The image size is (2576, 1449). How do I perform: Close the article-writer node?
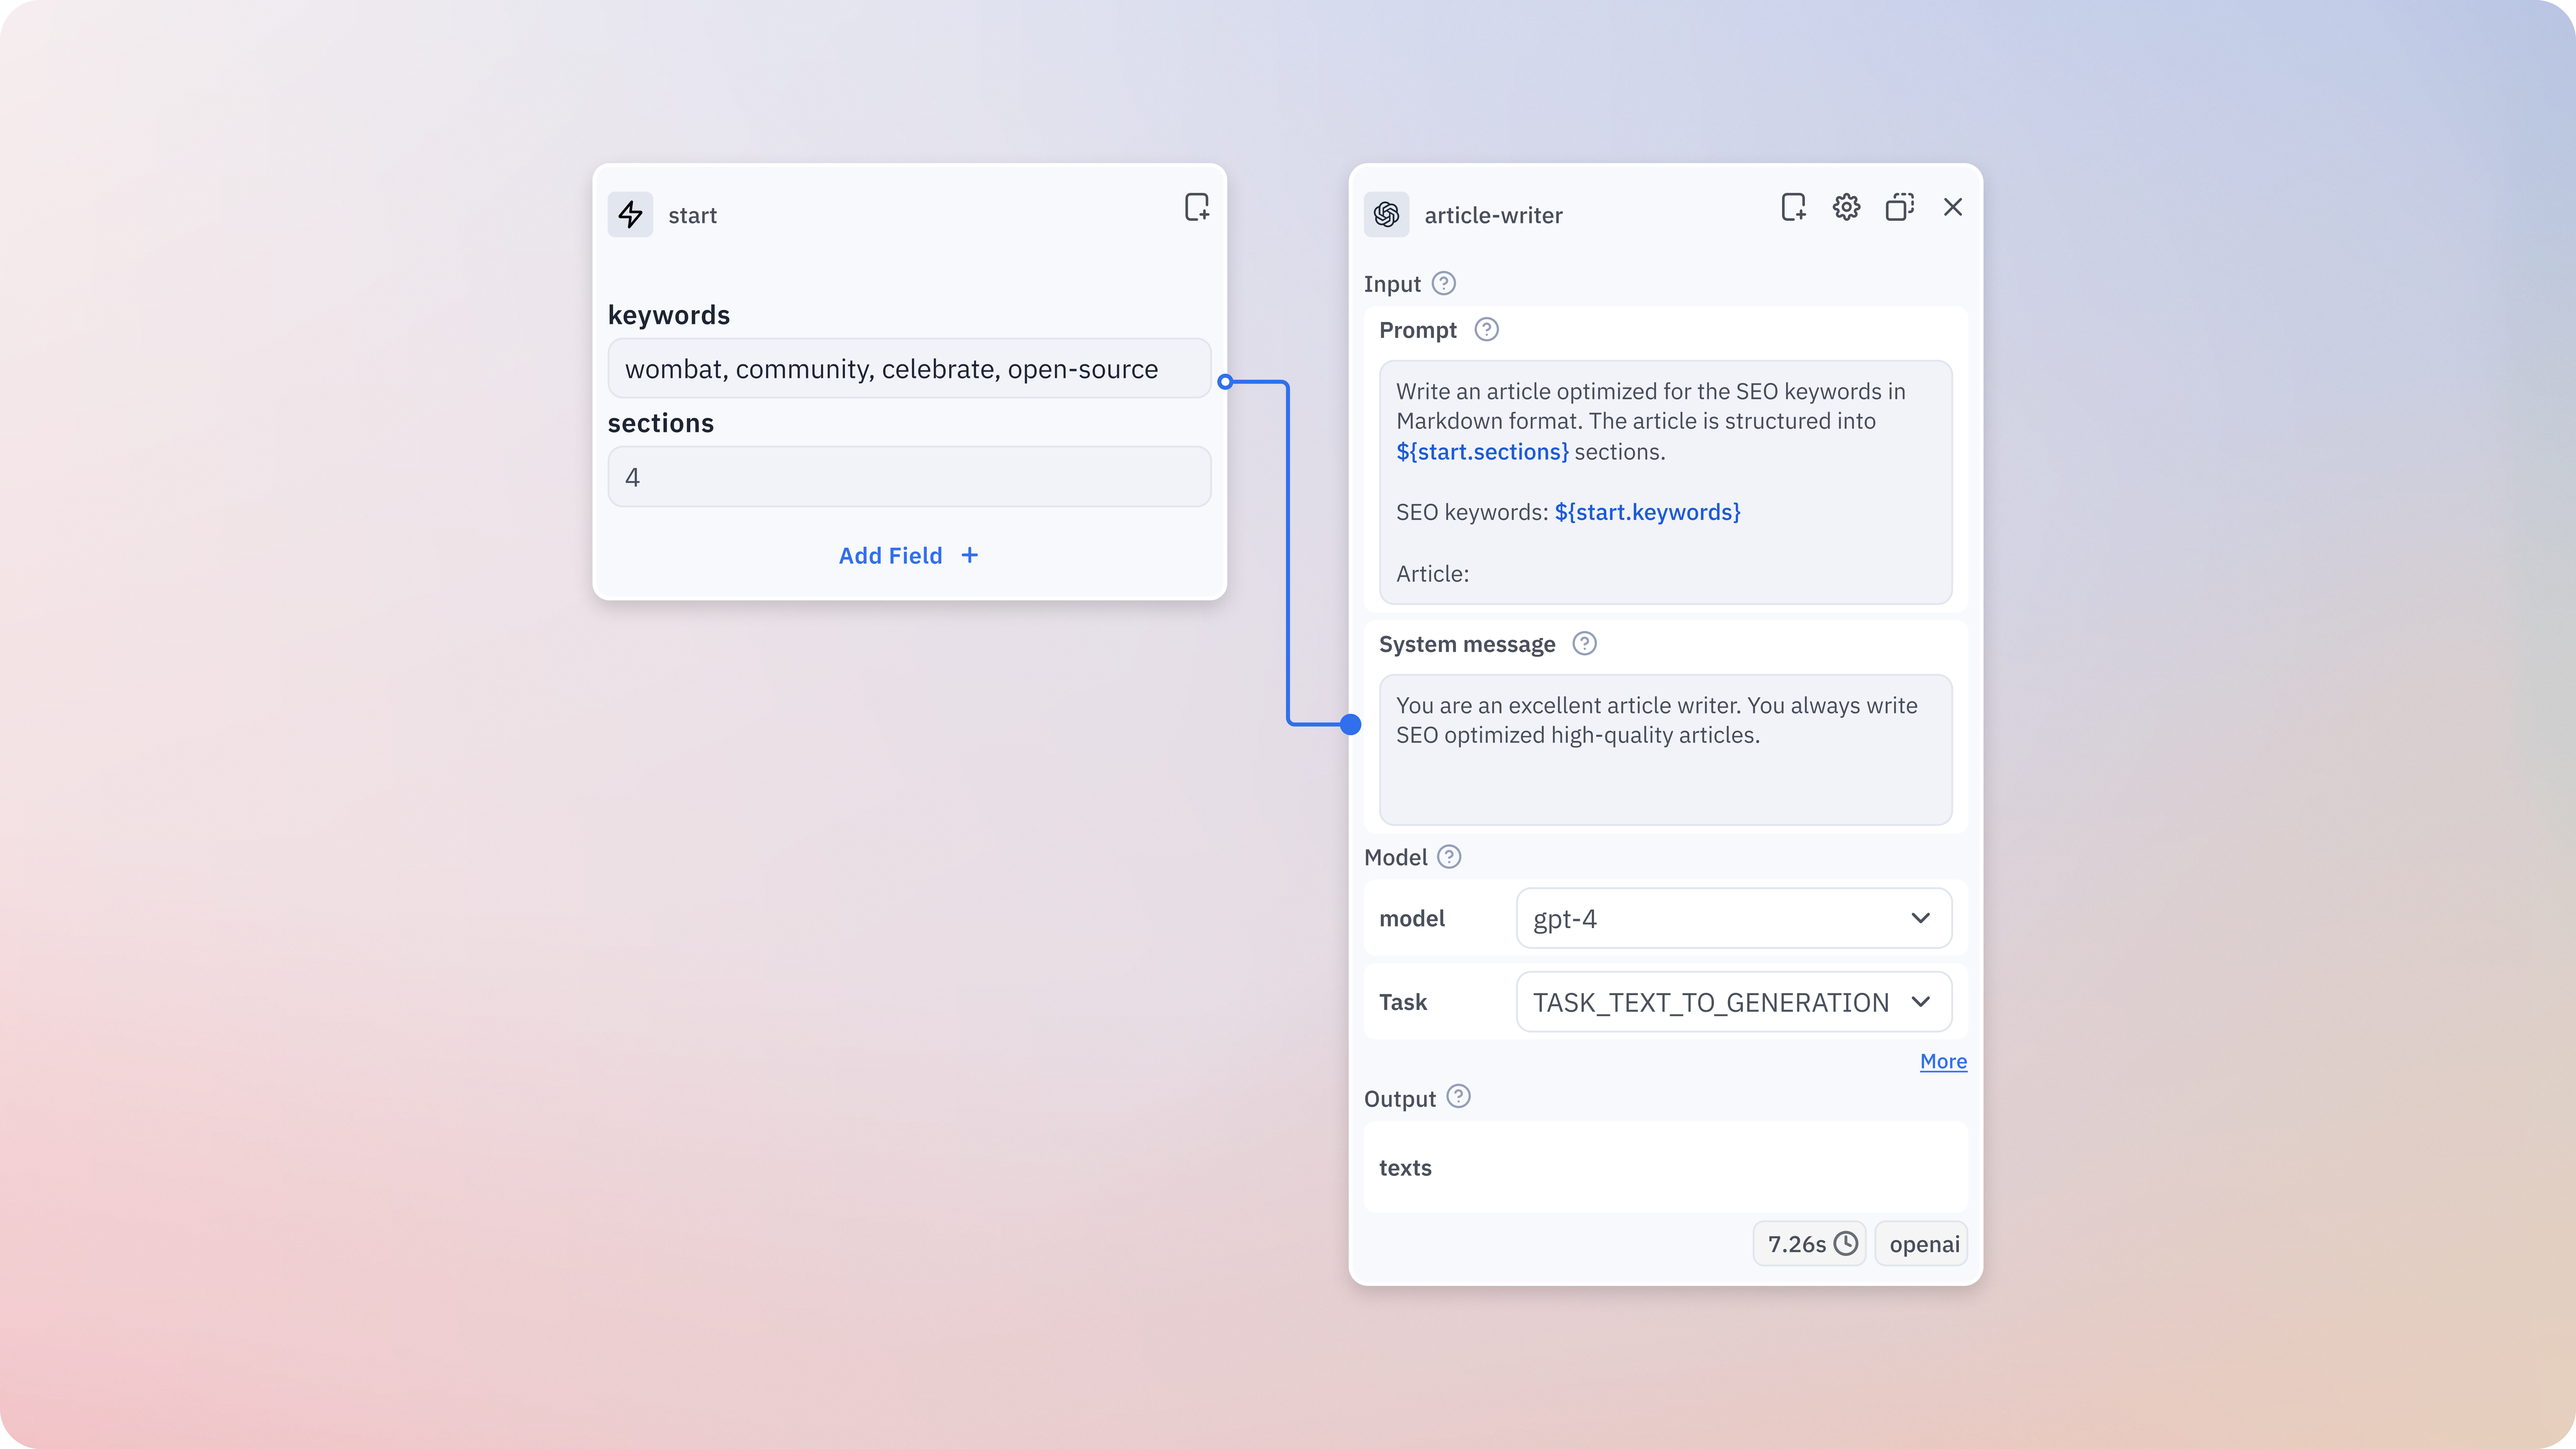[1952, 207]
